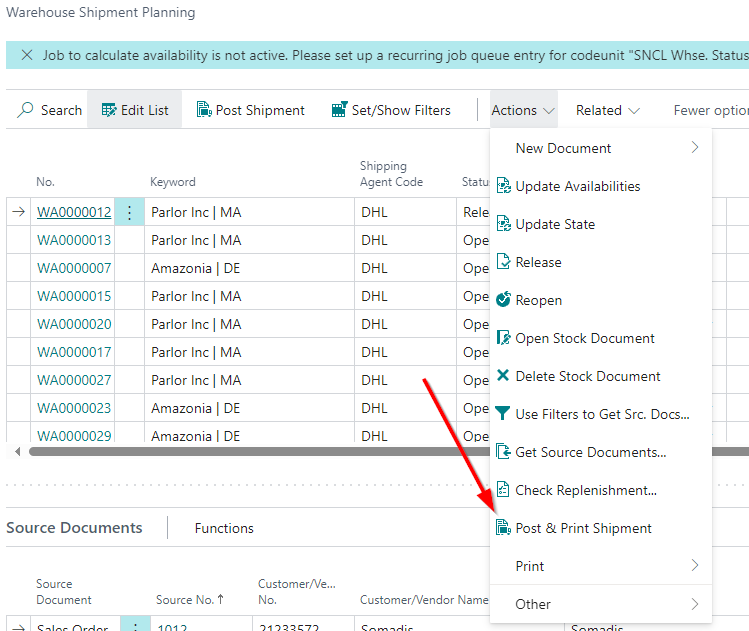Expand the Other submenu
Image resolution: width=749 pixels, height=631 pixels.
pyautogui.click(x=600, y=604)
